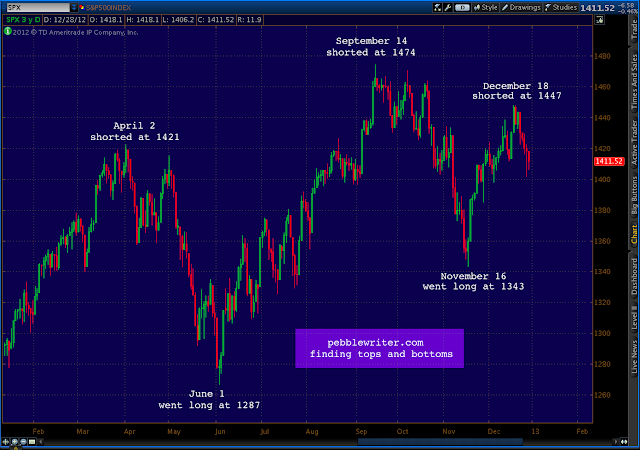This screenshot has width=640, height=450.
Task: Click the purple pebblewriter.com text box
Action: click(380, 348)
